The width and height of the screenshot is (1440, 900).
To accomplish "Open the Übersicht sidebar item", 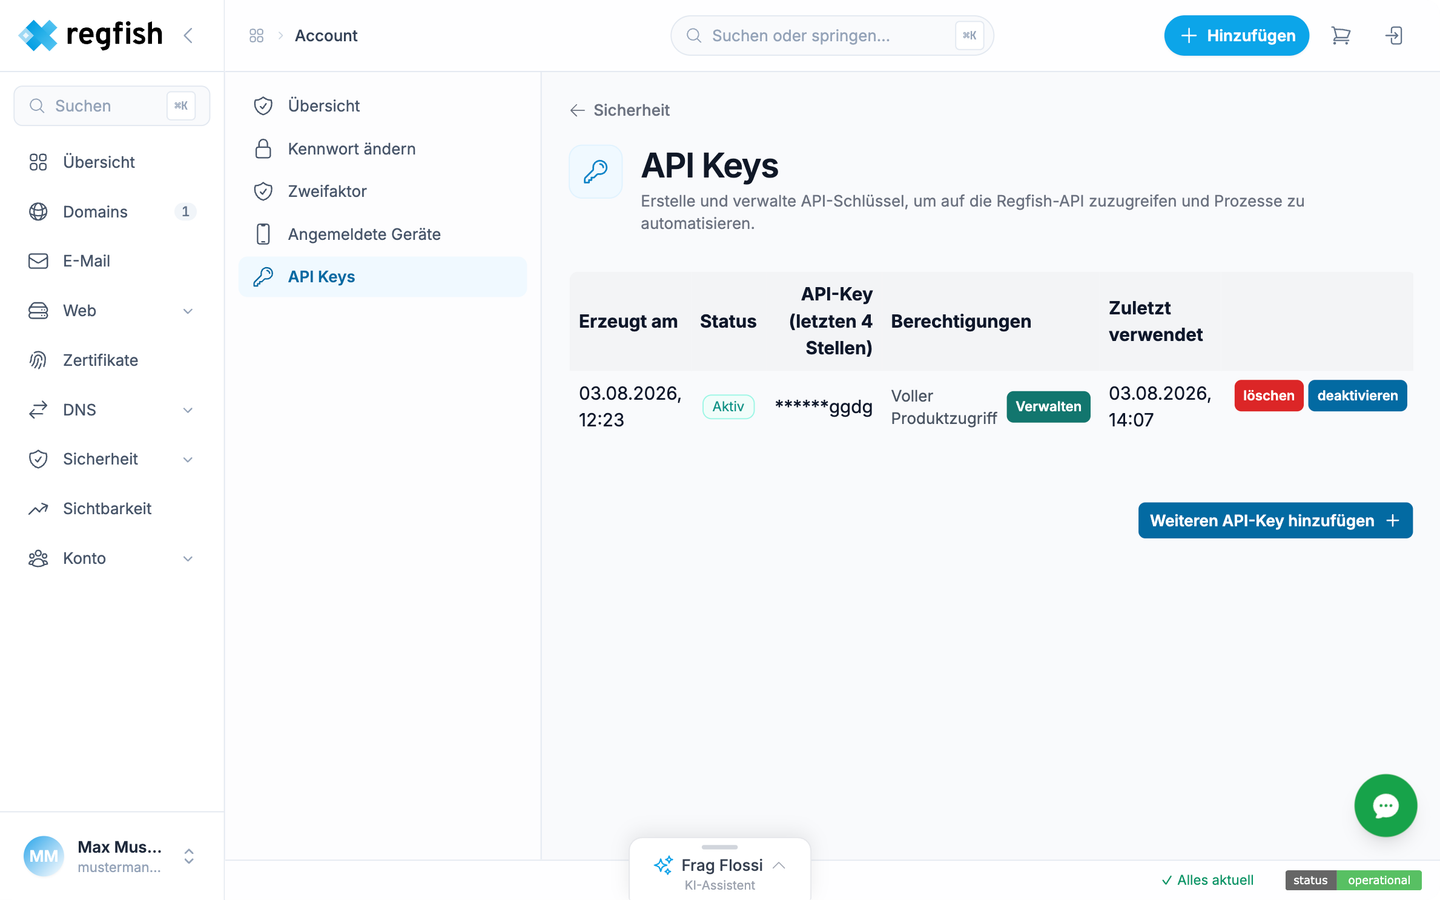I will pyautogui.click(x=112, y=162).
